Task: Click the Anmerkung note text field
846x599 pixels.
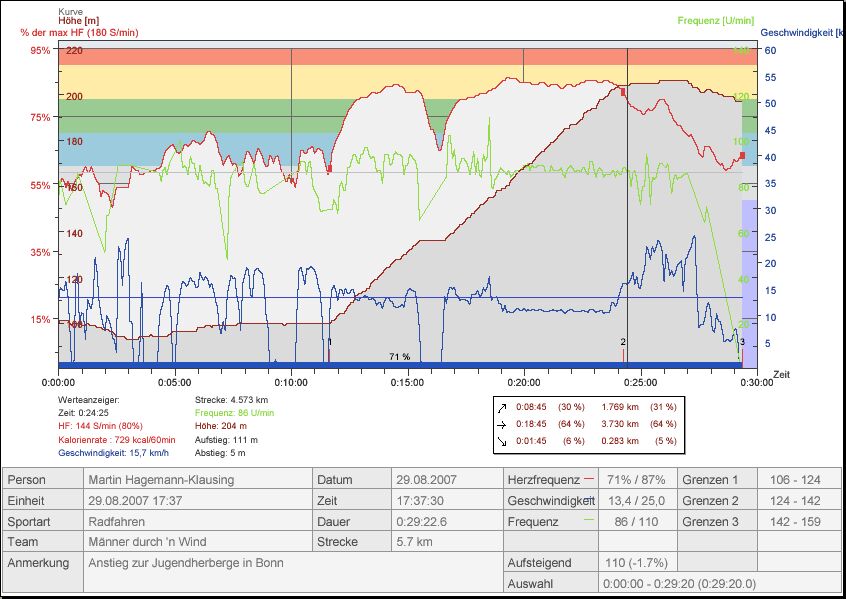Action: 186,563
